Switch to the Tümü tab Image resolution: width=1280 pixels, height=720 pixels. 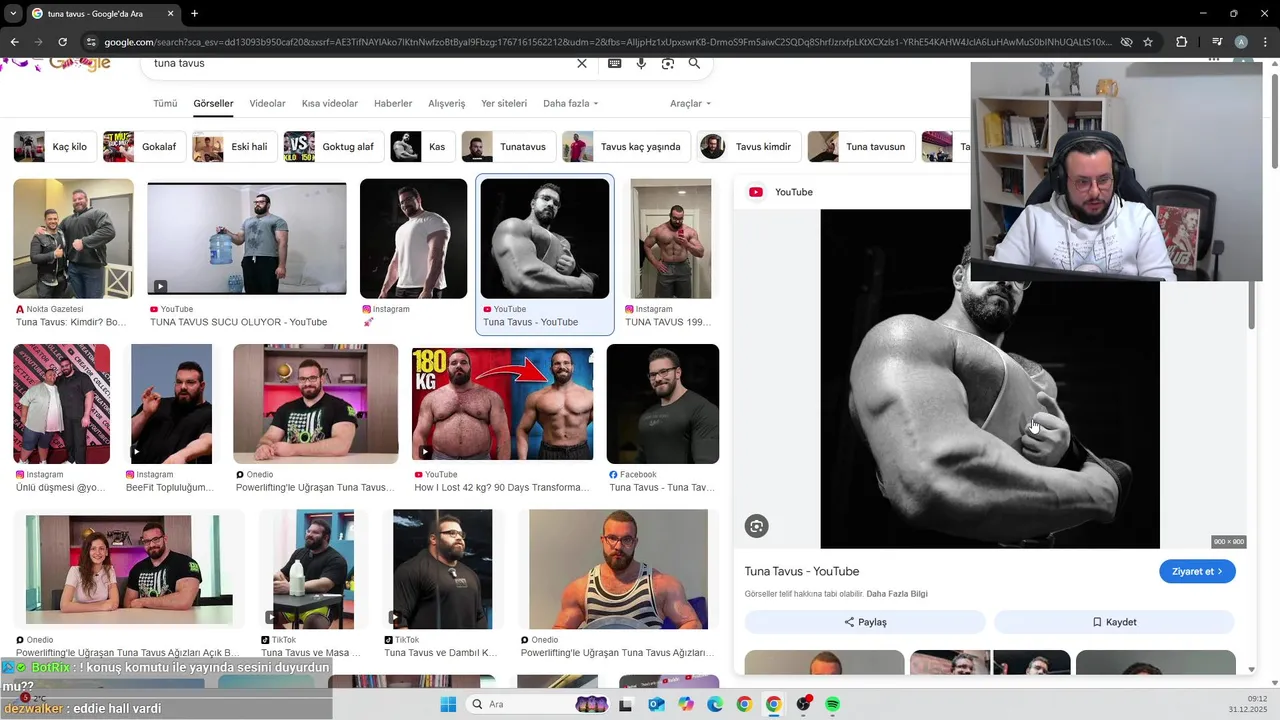click(165, 103)
